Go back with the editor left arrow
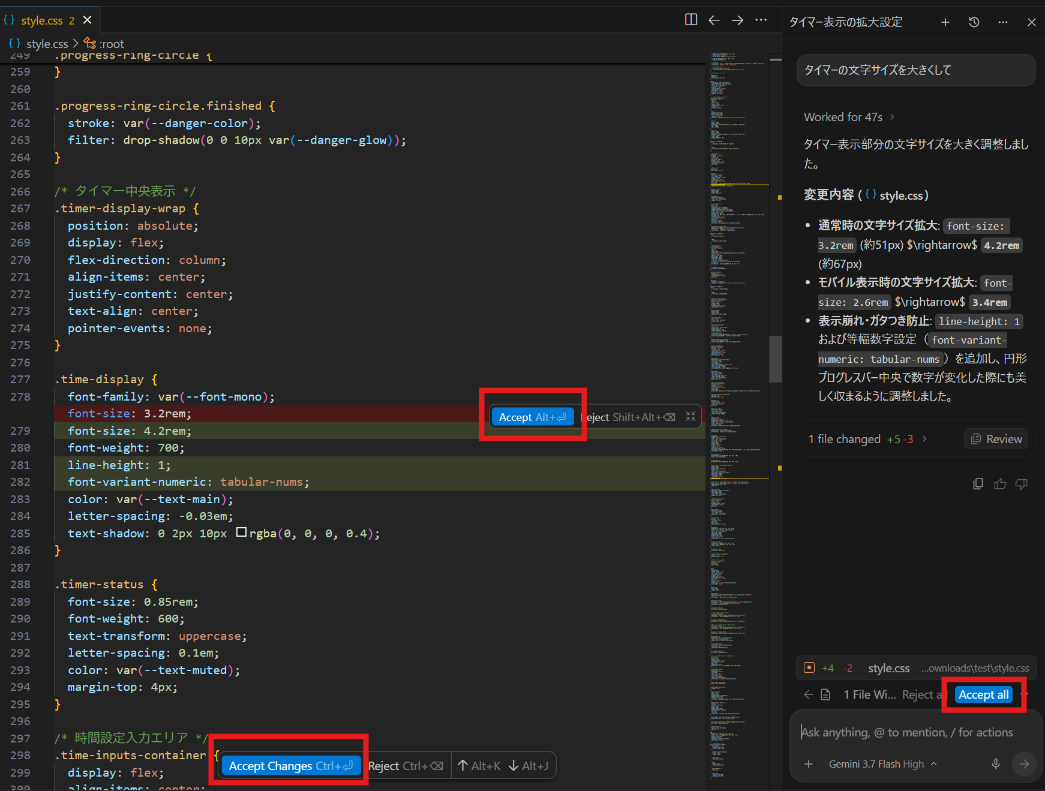Screen dimensions: 1045x791 pyautogui.click(x=714, y=20)
